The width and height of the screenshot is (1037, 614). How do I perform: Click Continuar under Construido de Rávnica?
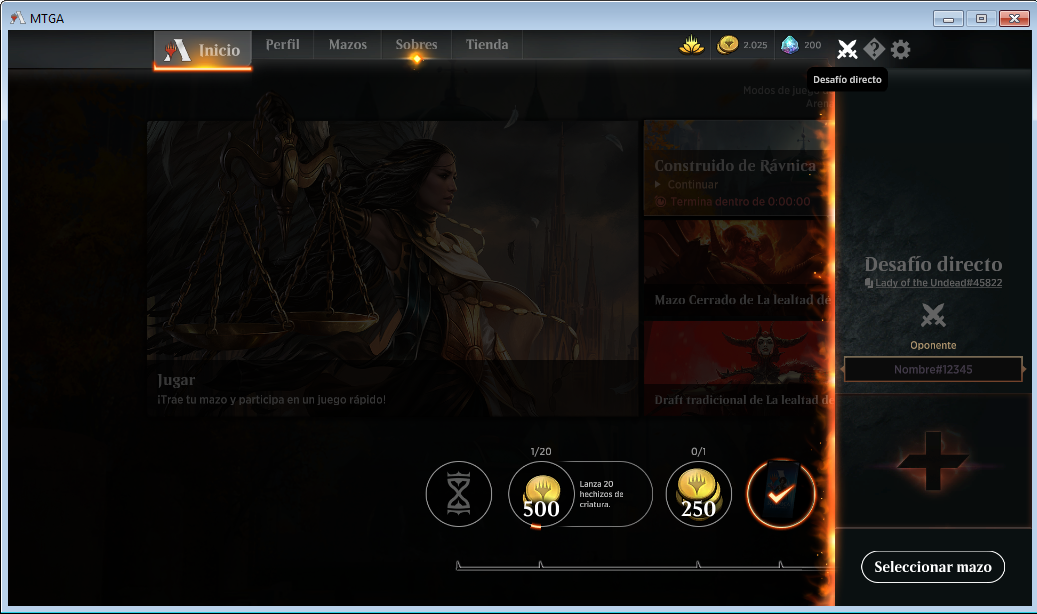pos(692,185)
